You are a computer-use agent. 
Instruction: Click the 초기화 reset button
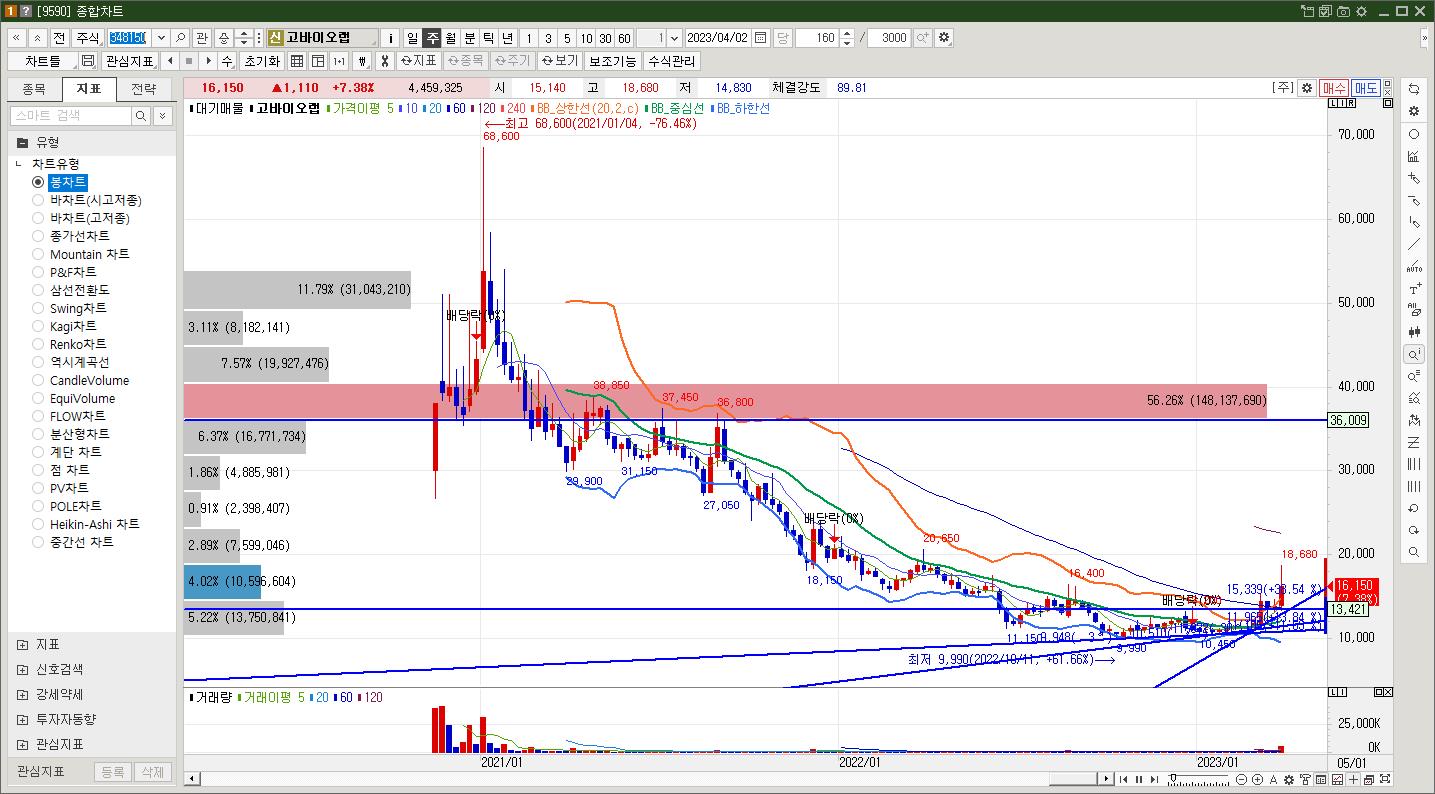(263, 61)
